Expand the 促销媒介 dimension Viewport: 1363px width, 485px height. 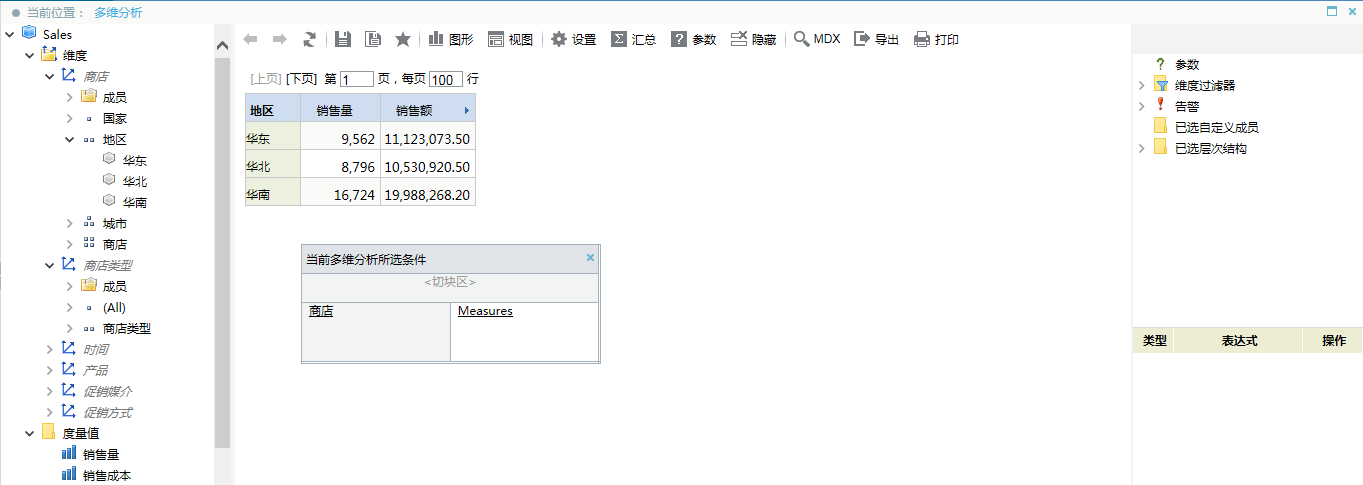49,391
